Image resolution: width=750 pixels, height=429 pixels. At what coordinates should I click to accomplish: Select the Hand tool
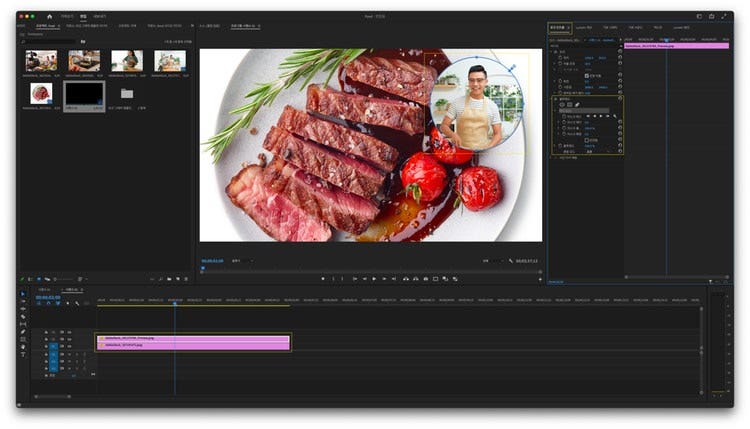click(22, 347)
